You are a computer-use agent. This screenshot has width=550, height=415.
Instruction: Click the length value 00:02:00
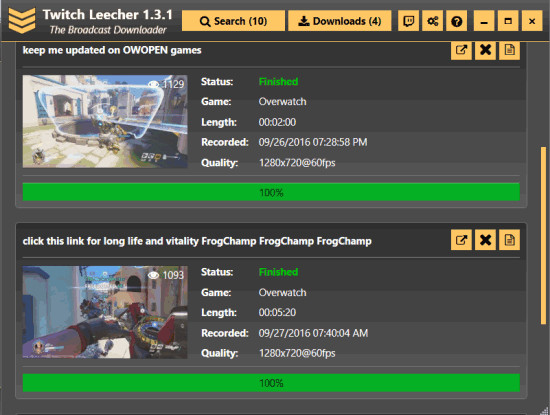(277, 122)
